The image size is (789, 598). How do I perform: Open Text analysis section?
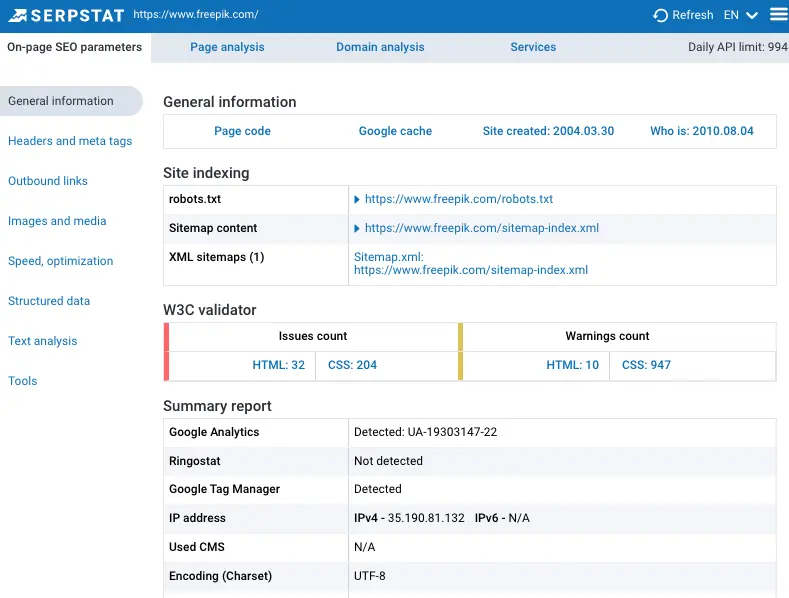coord(42,341)
